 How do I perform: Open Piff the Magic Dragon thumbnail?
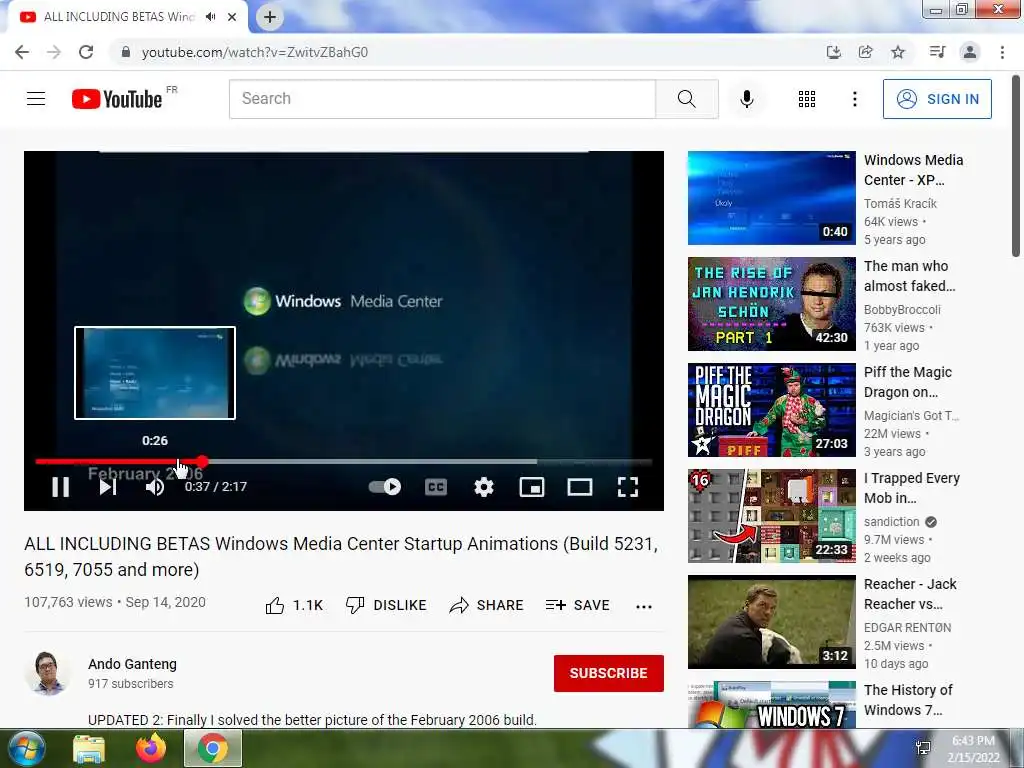tap(771, 409)
